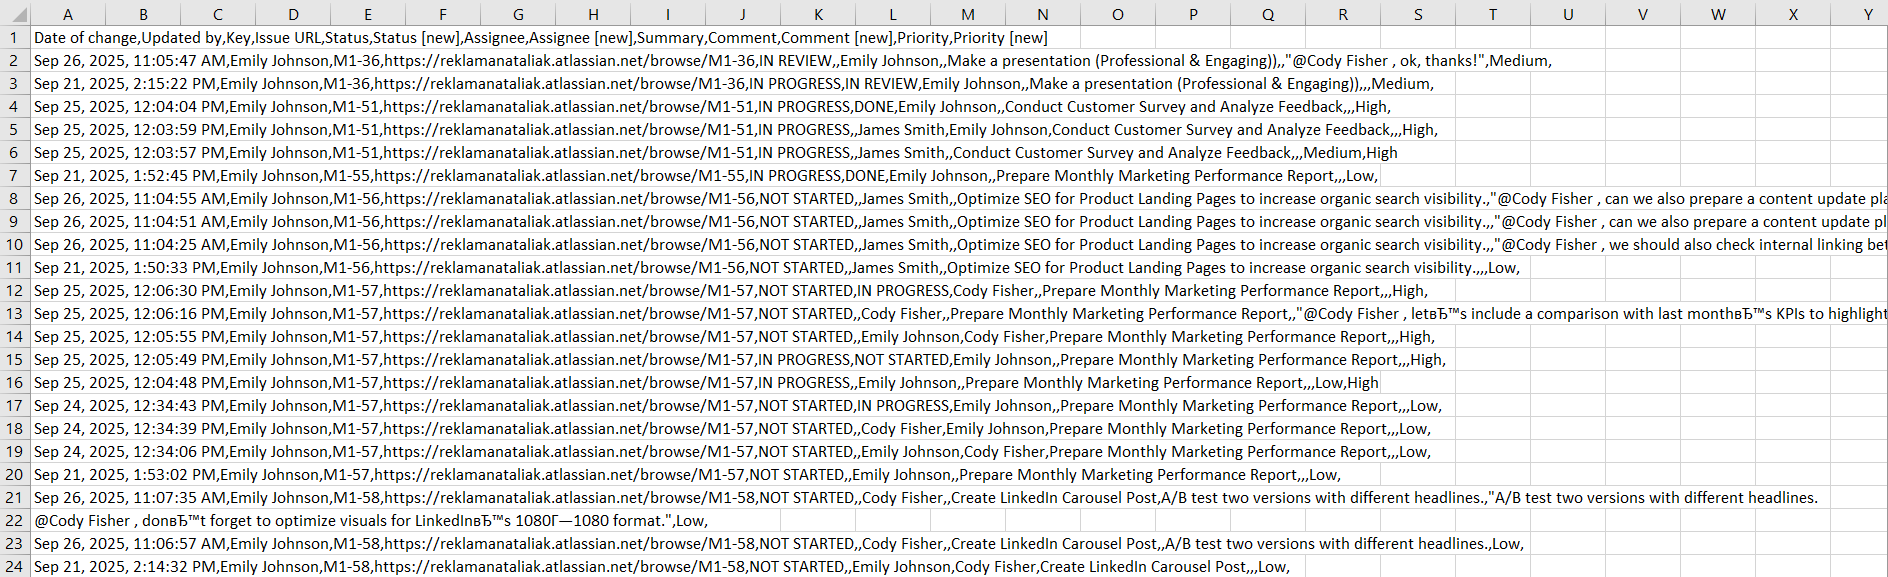Select column Y header
Image resolution: width=1888 pixels, height=577 pixels.
click(x=1867, y=14)
